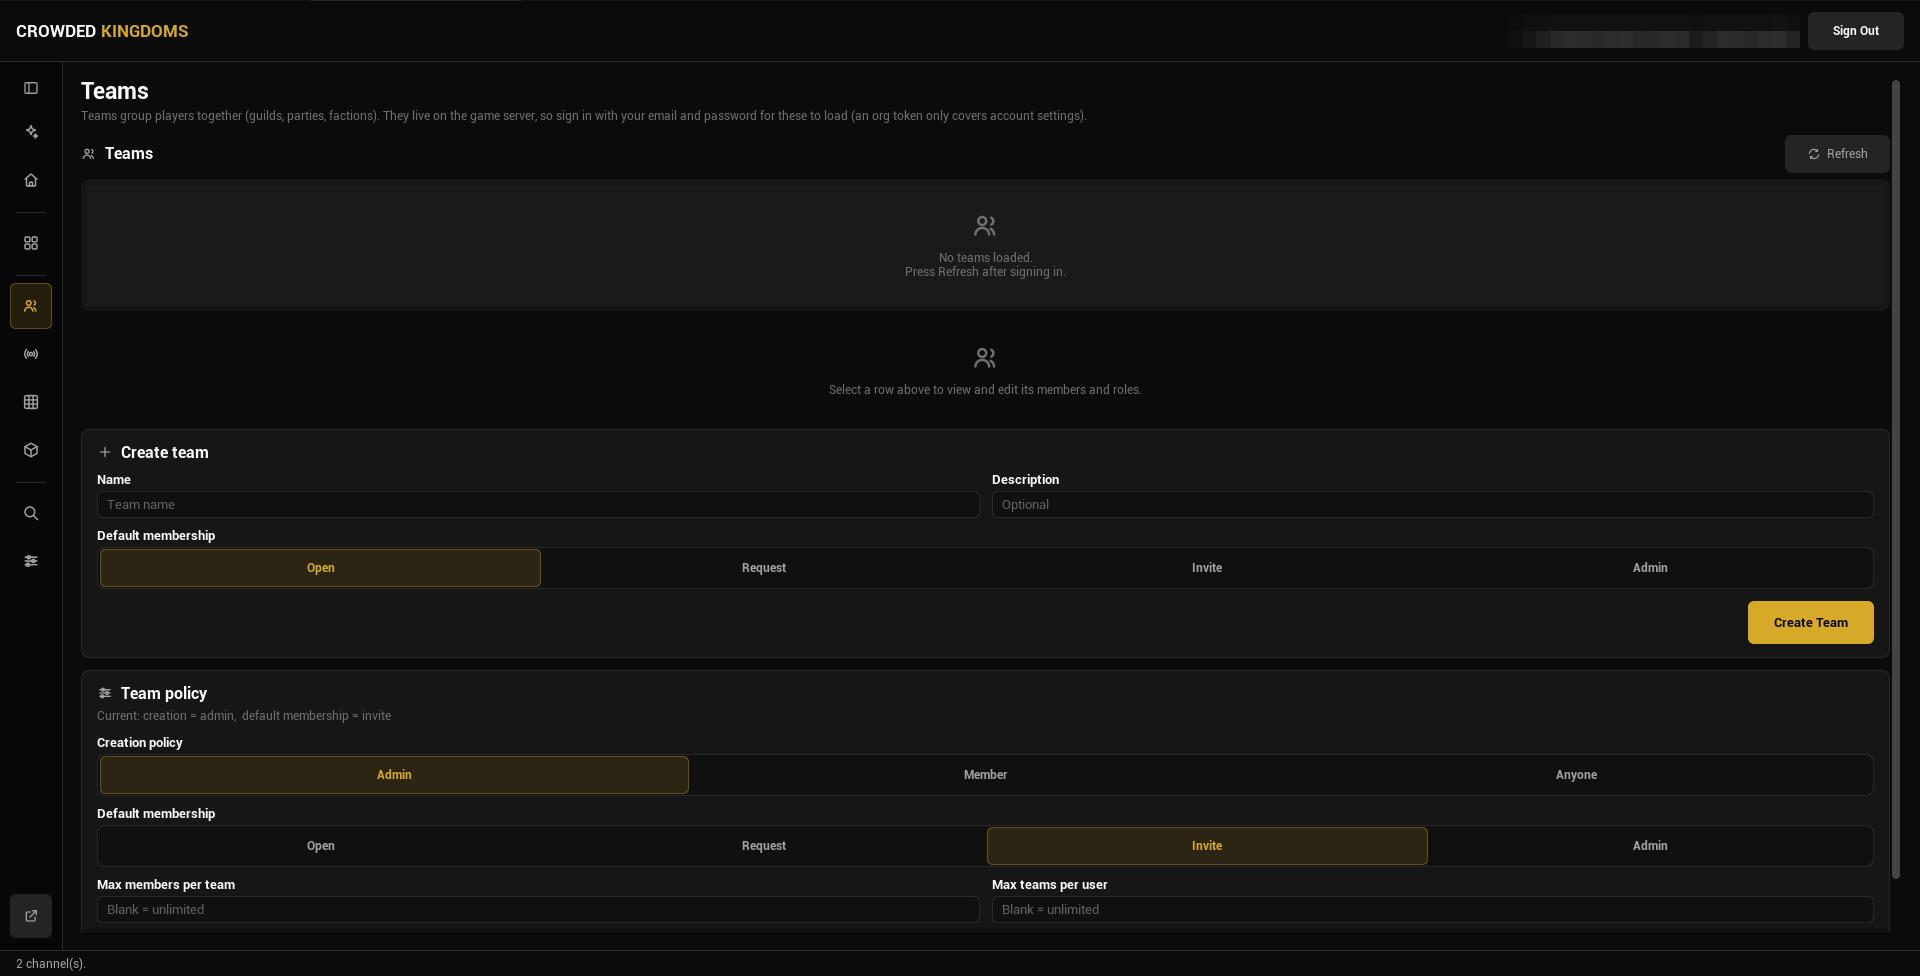Select Admin membership in Create team
Screen dimensions: 1920x976
tap(1650, 568)
